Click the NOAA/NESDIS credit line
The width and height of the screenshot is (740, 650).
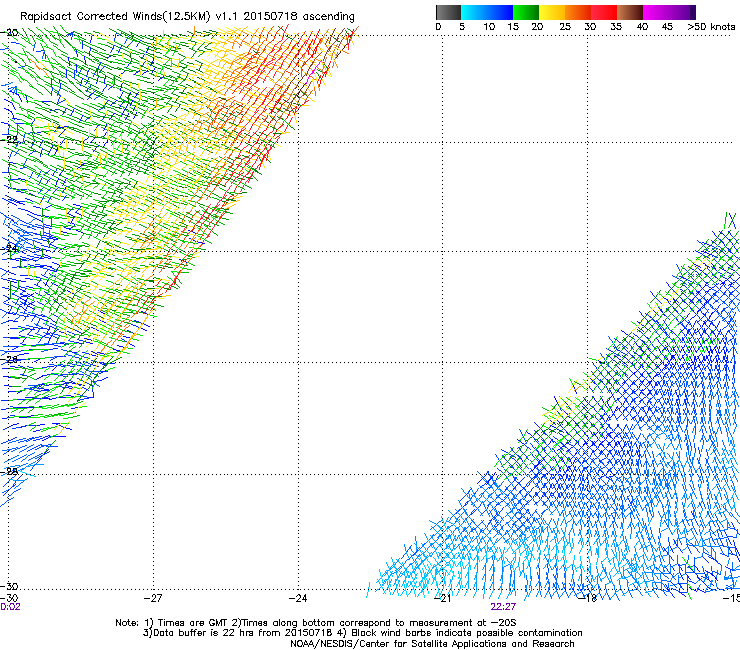coord(432,644)
